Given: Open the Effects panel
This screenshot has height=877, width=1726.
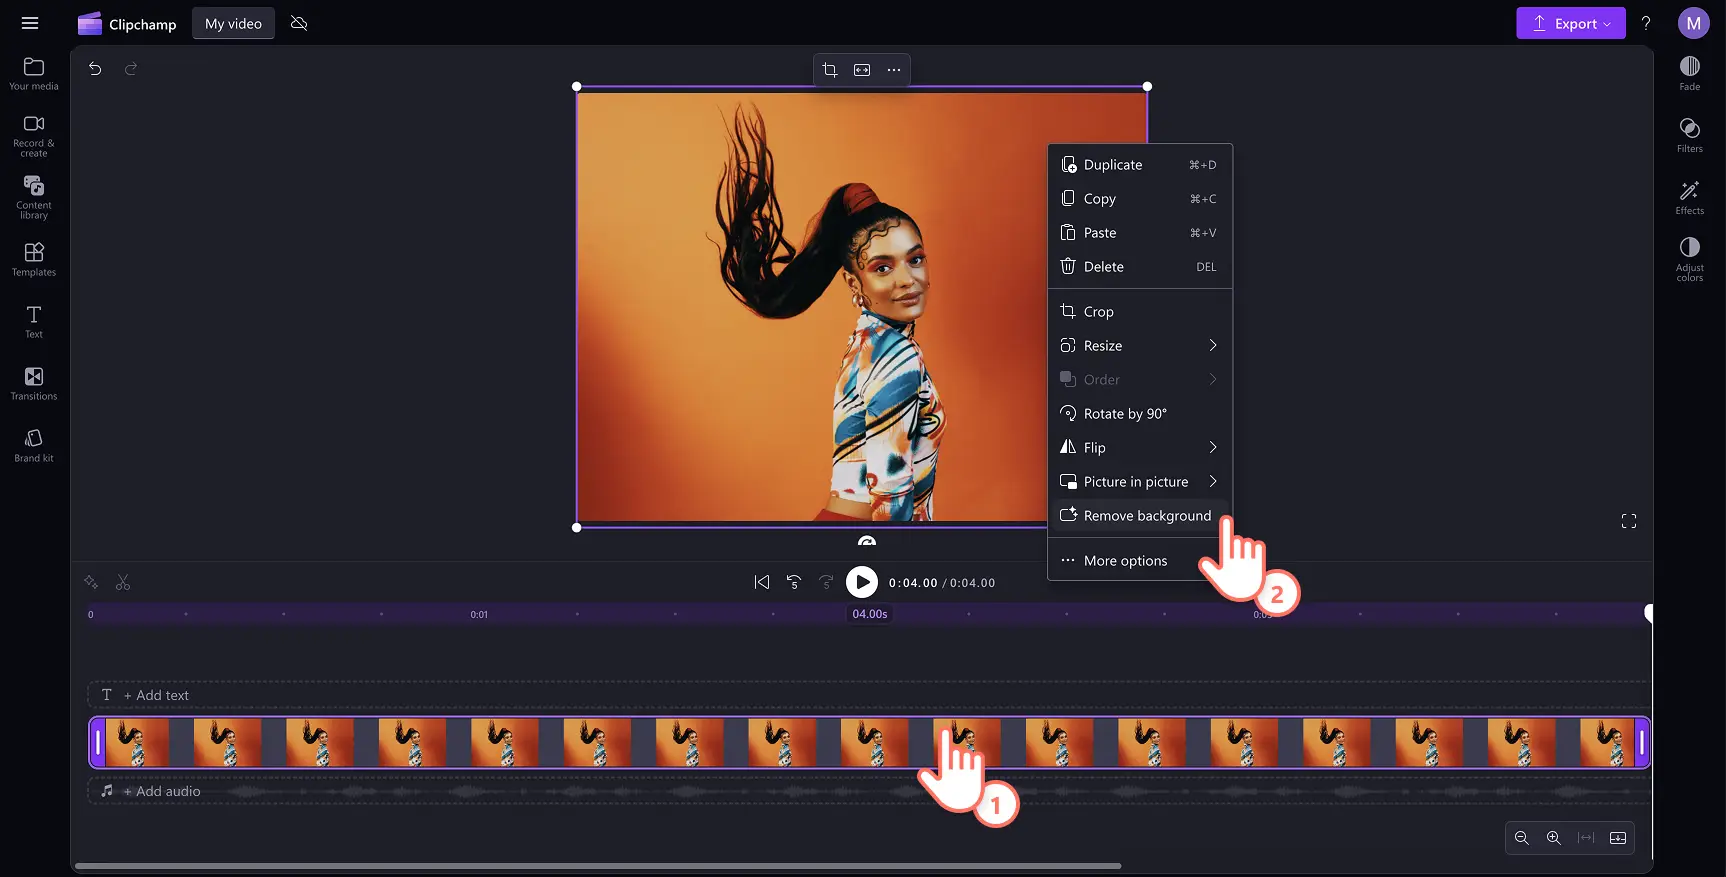Looking at the screenshot, I should 1690,198.
